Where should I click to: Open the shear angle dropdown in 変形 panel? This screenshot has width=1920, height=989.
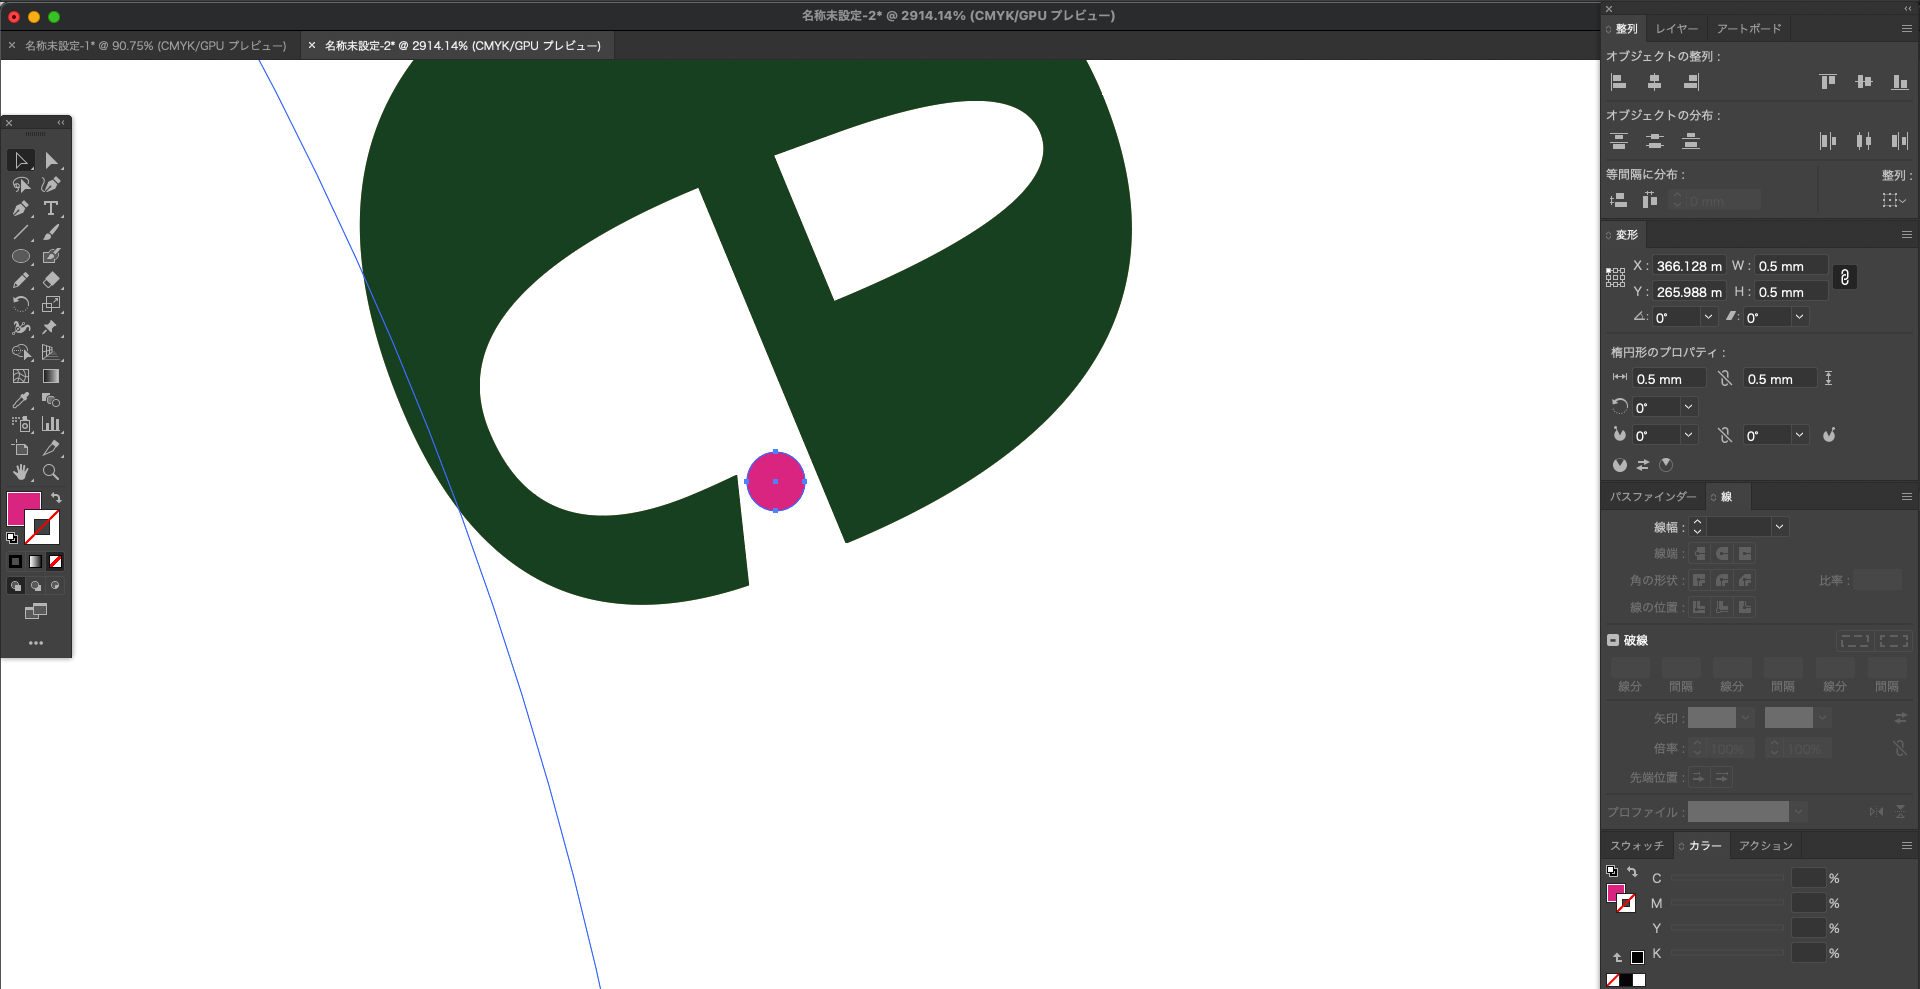pos(1799,317)
